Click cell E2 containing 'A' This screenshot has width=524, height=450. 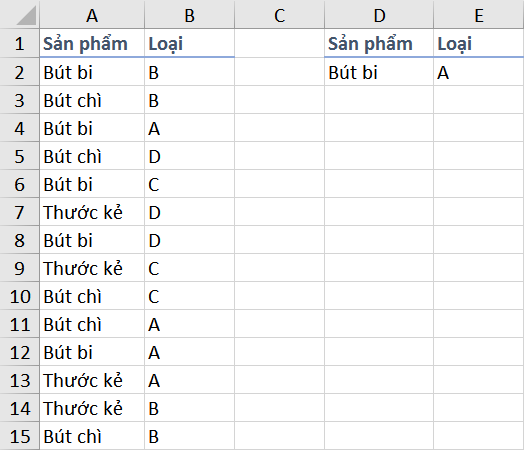tap(479, 72)
